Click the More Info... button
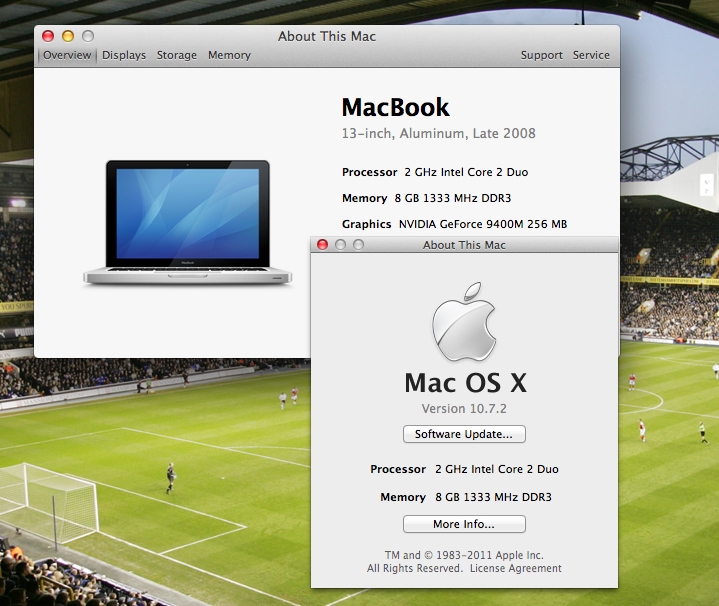This screenshot has width=719, height=606. point(464,524)
